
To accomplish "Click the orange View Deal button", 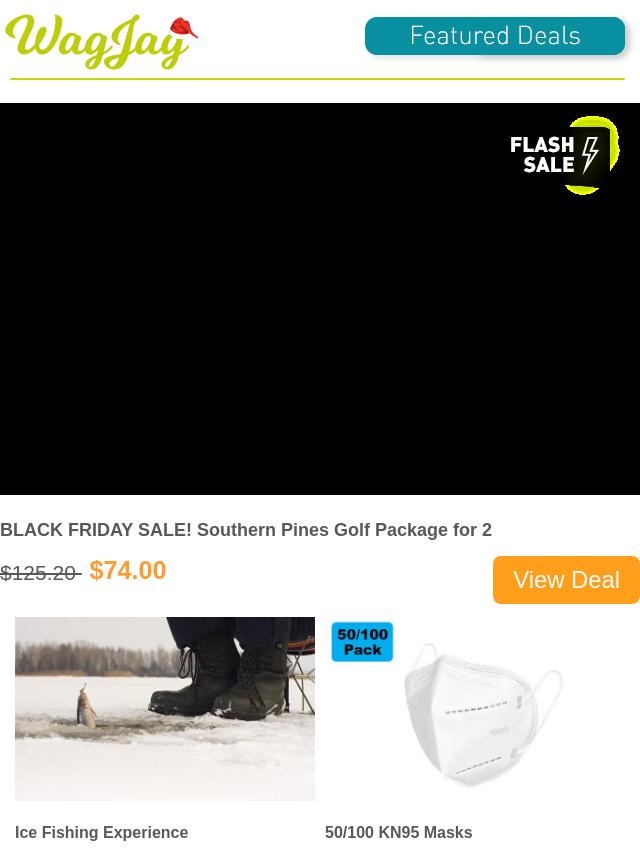I will 566,580.
